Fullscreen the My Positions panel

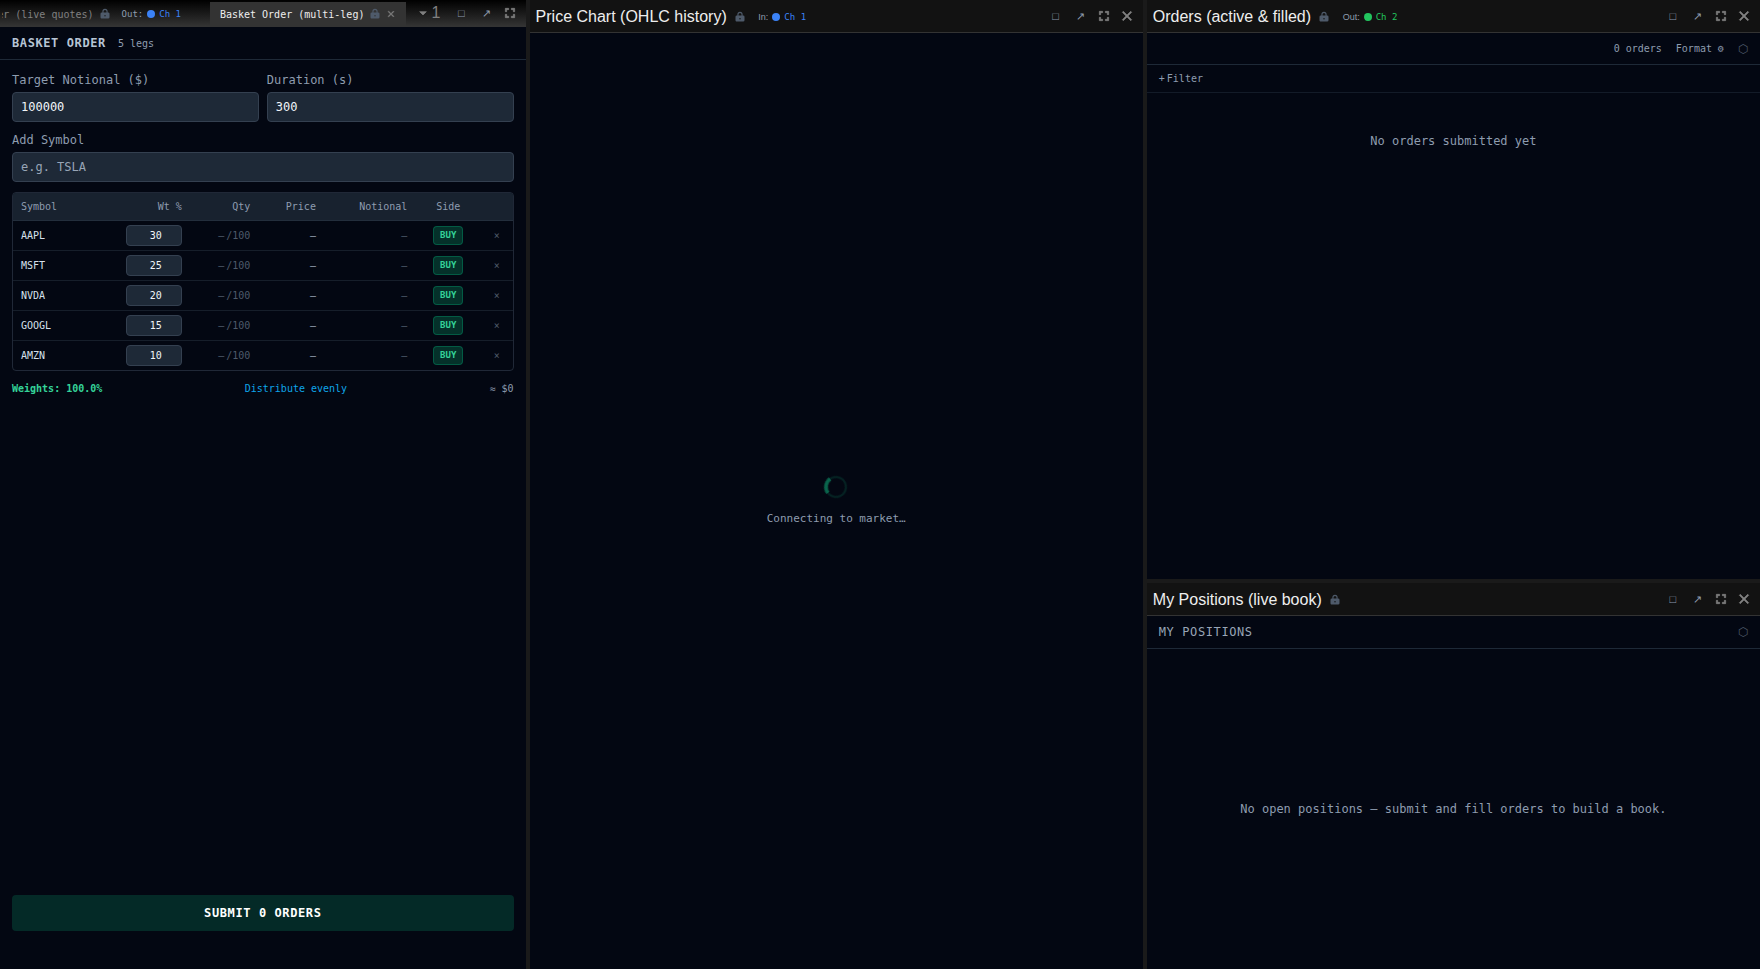pyautogui.click(x=1721, y=599)
